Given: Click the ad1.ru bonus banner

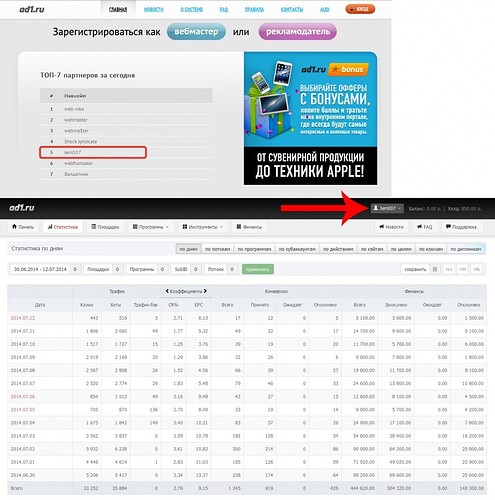Looking at the screenshot, I should point(310,118).
